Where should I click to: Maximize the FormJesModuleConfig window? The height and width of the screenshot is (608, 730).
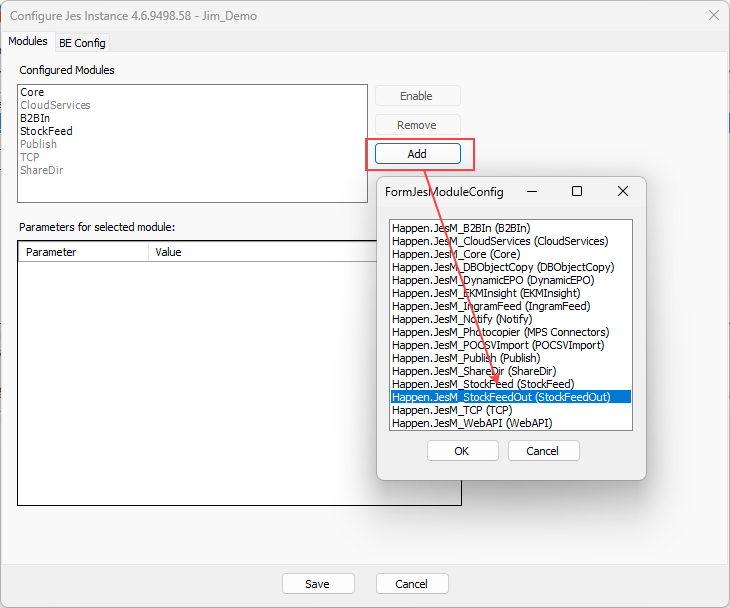577,191
